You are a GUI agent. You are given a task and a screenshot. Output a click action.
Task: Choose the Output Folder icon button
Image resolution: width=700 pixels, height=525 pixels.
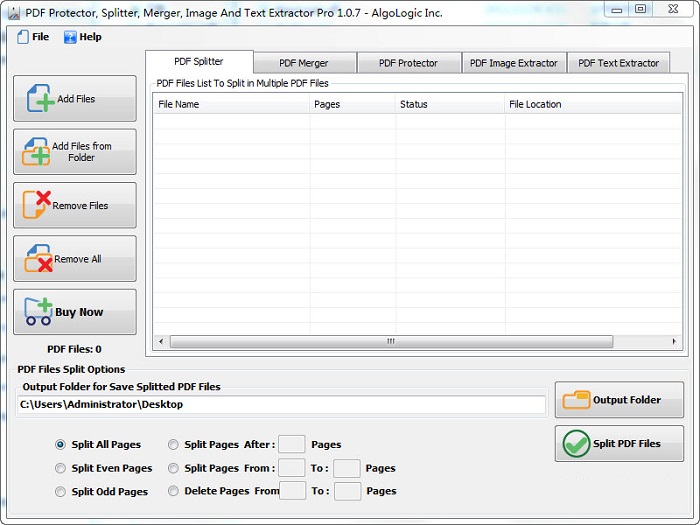[x=619, y=400]
